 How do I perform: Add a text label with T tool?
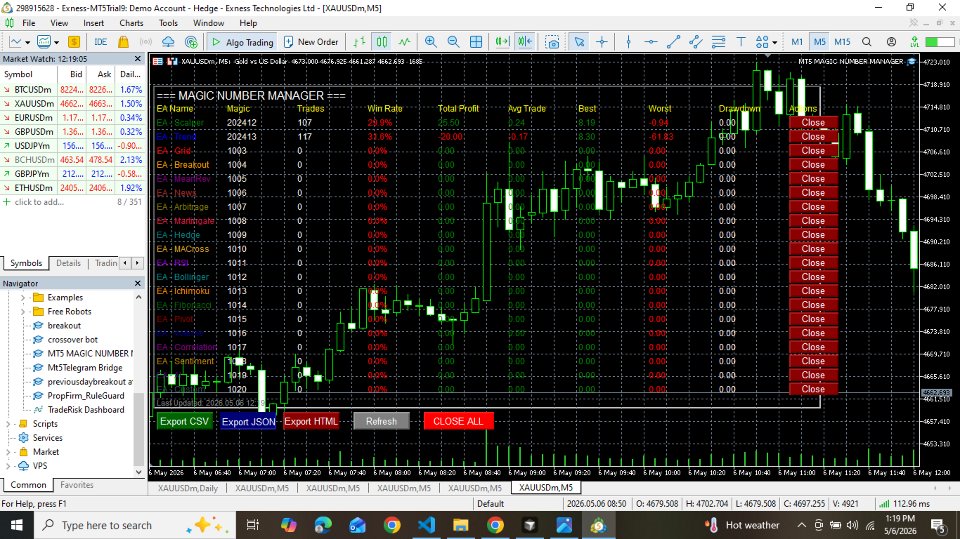741,42
